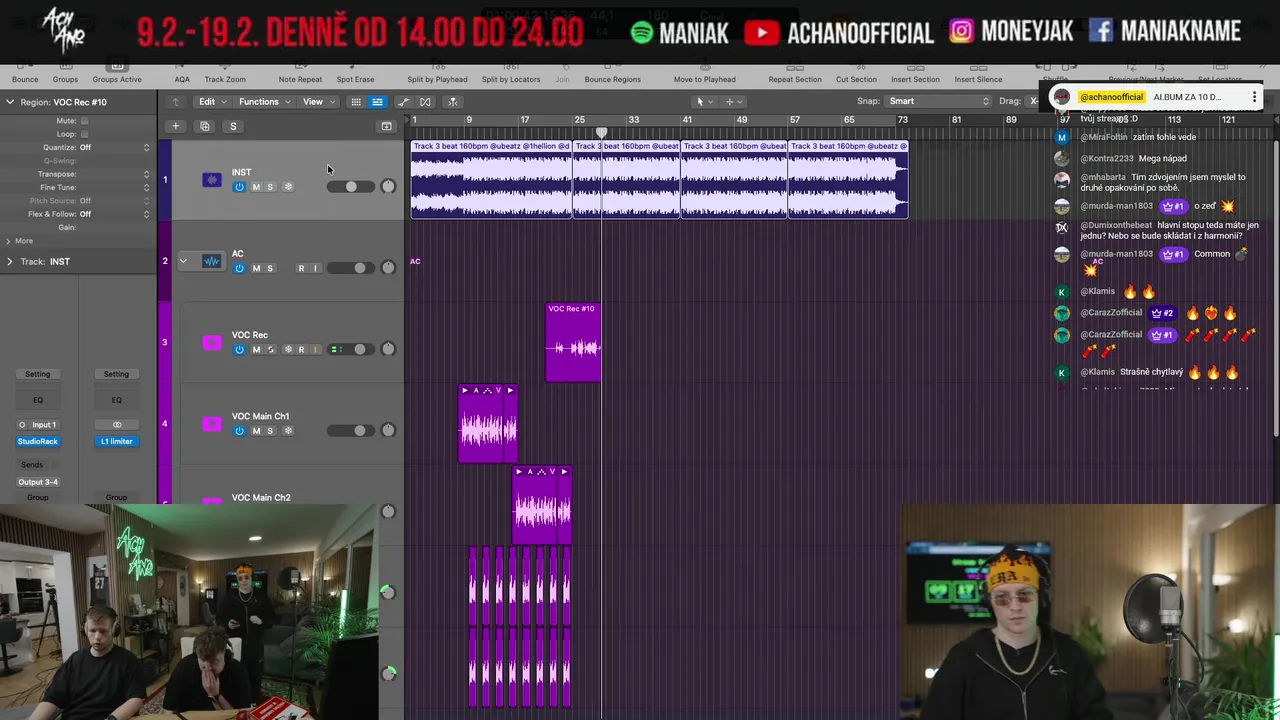1280x720 pixels.
Task: Open the Flex & Follow dropdown
Action: (115, 214)
